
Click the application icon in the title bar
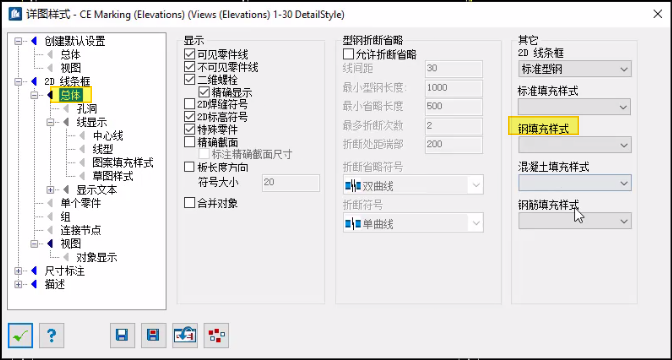coord(15,14)
